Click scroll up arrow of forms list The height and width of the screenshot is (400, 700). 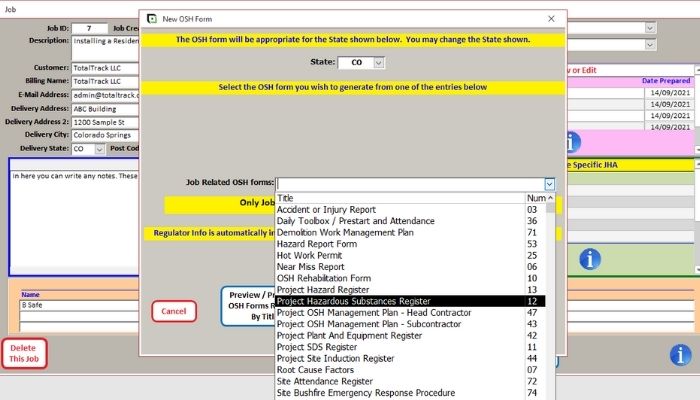click(x=550, y=198)
